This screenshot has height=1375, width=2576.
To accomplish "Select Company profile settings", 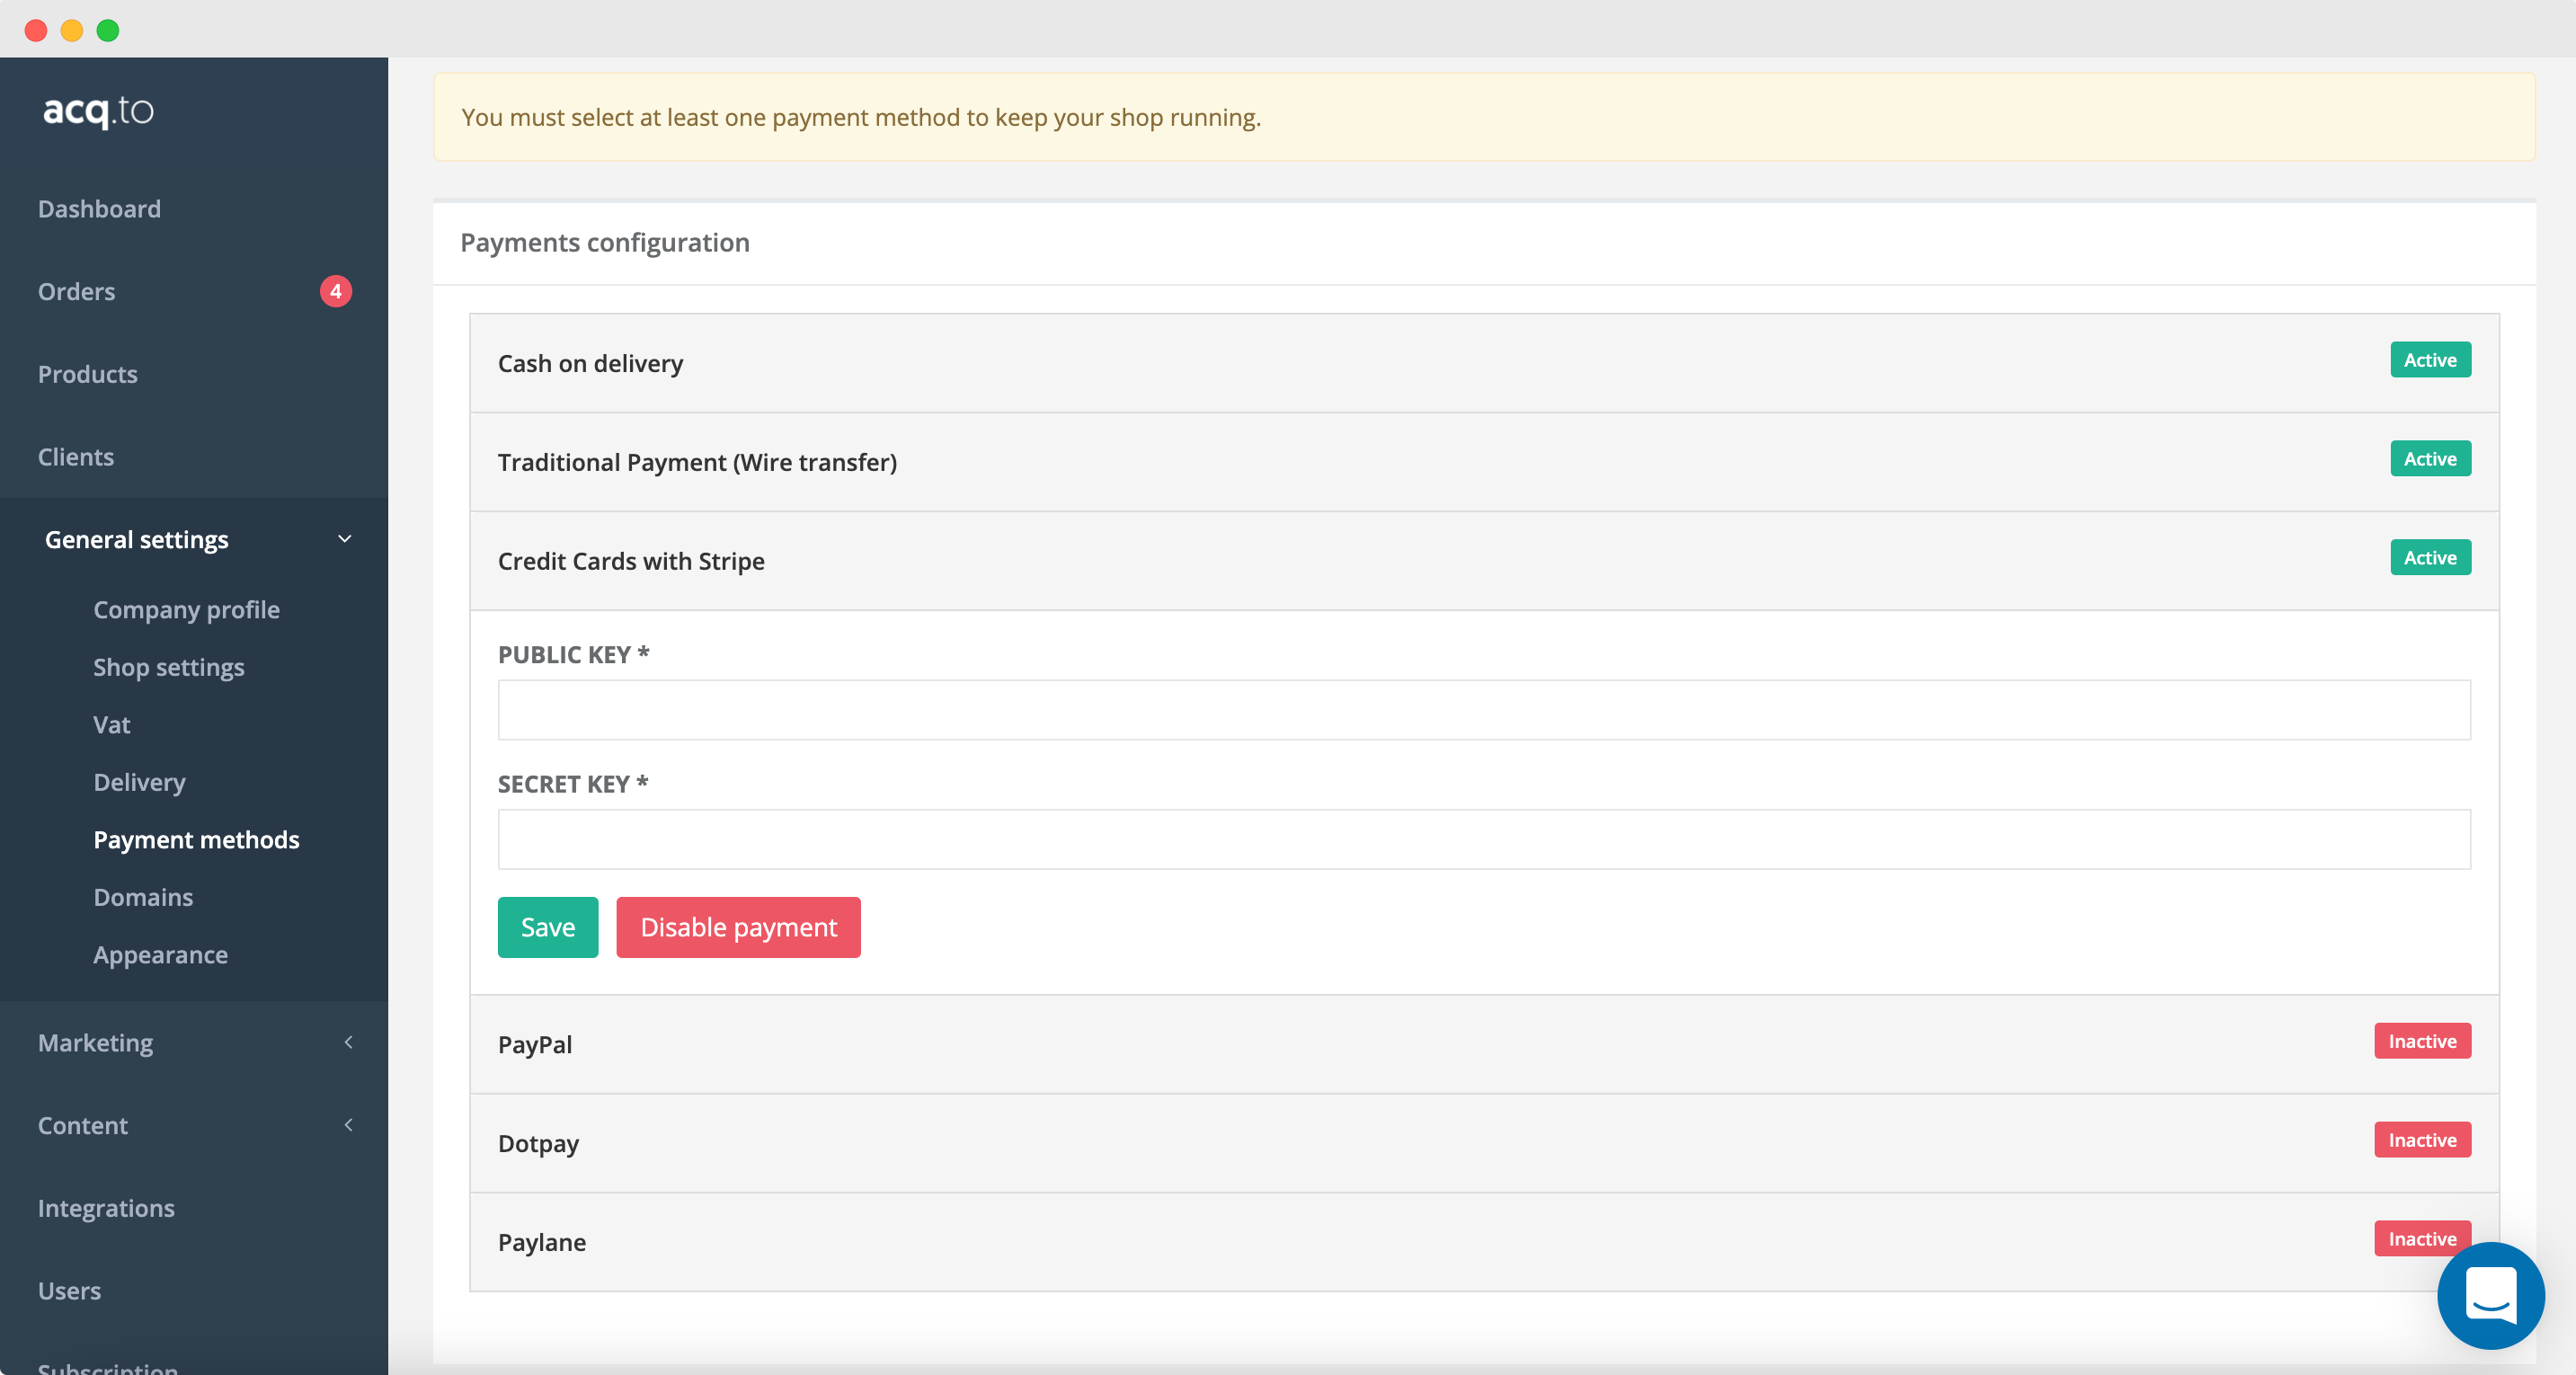I will [x=186, y=608].
